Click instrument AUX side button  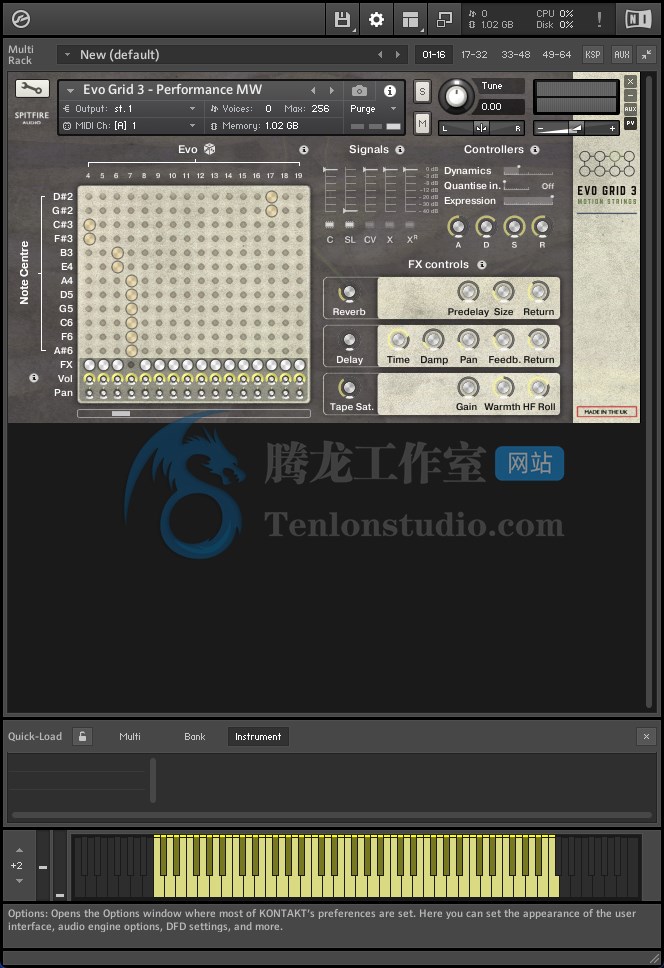[630, 109]
